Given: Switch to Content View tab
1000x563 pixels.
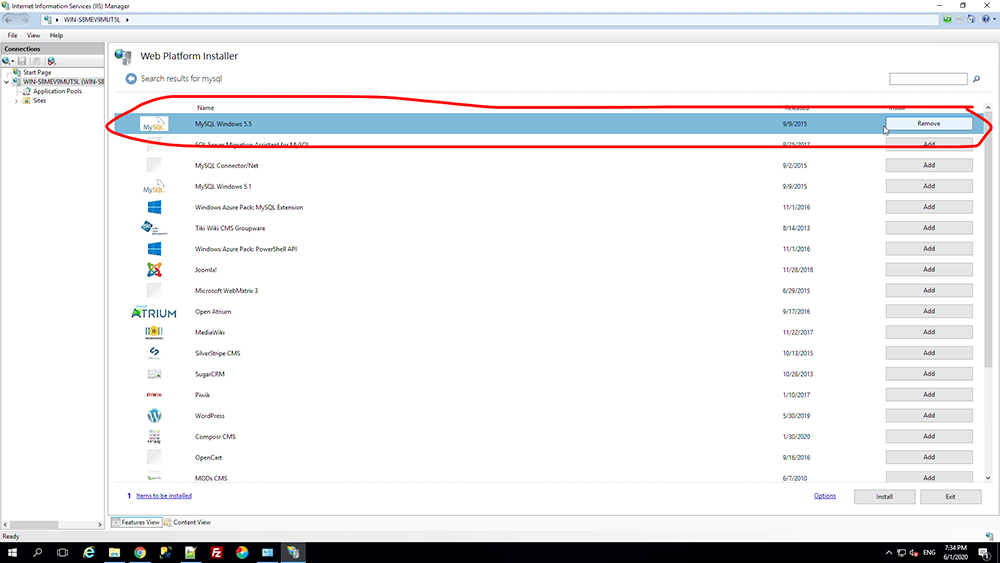Looking at the screenshot, I should (x=188, y=522).
